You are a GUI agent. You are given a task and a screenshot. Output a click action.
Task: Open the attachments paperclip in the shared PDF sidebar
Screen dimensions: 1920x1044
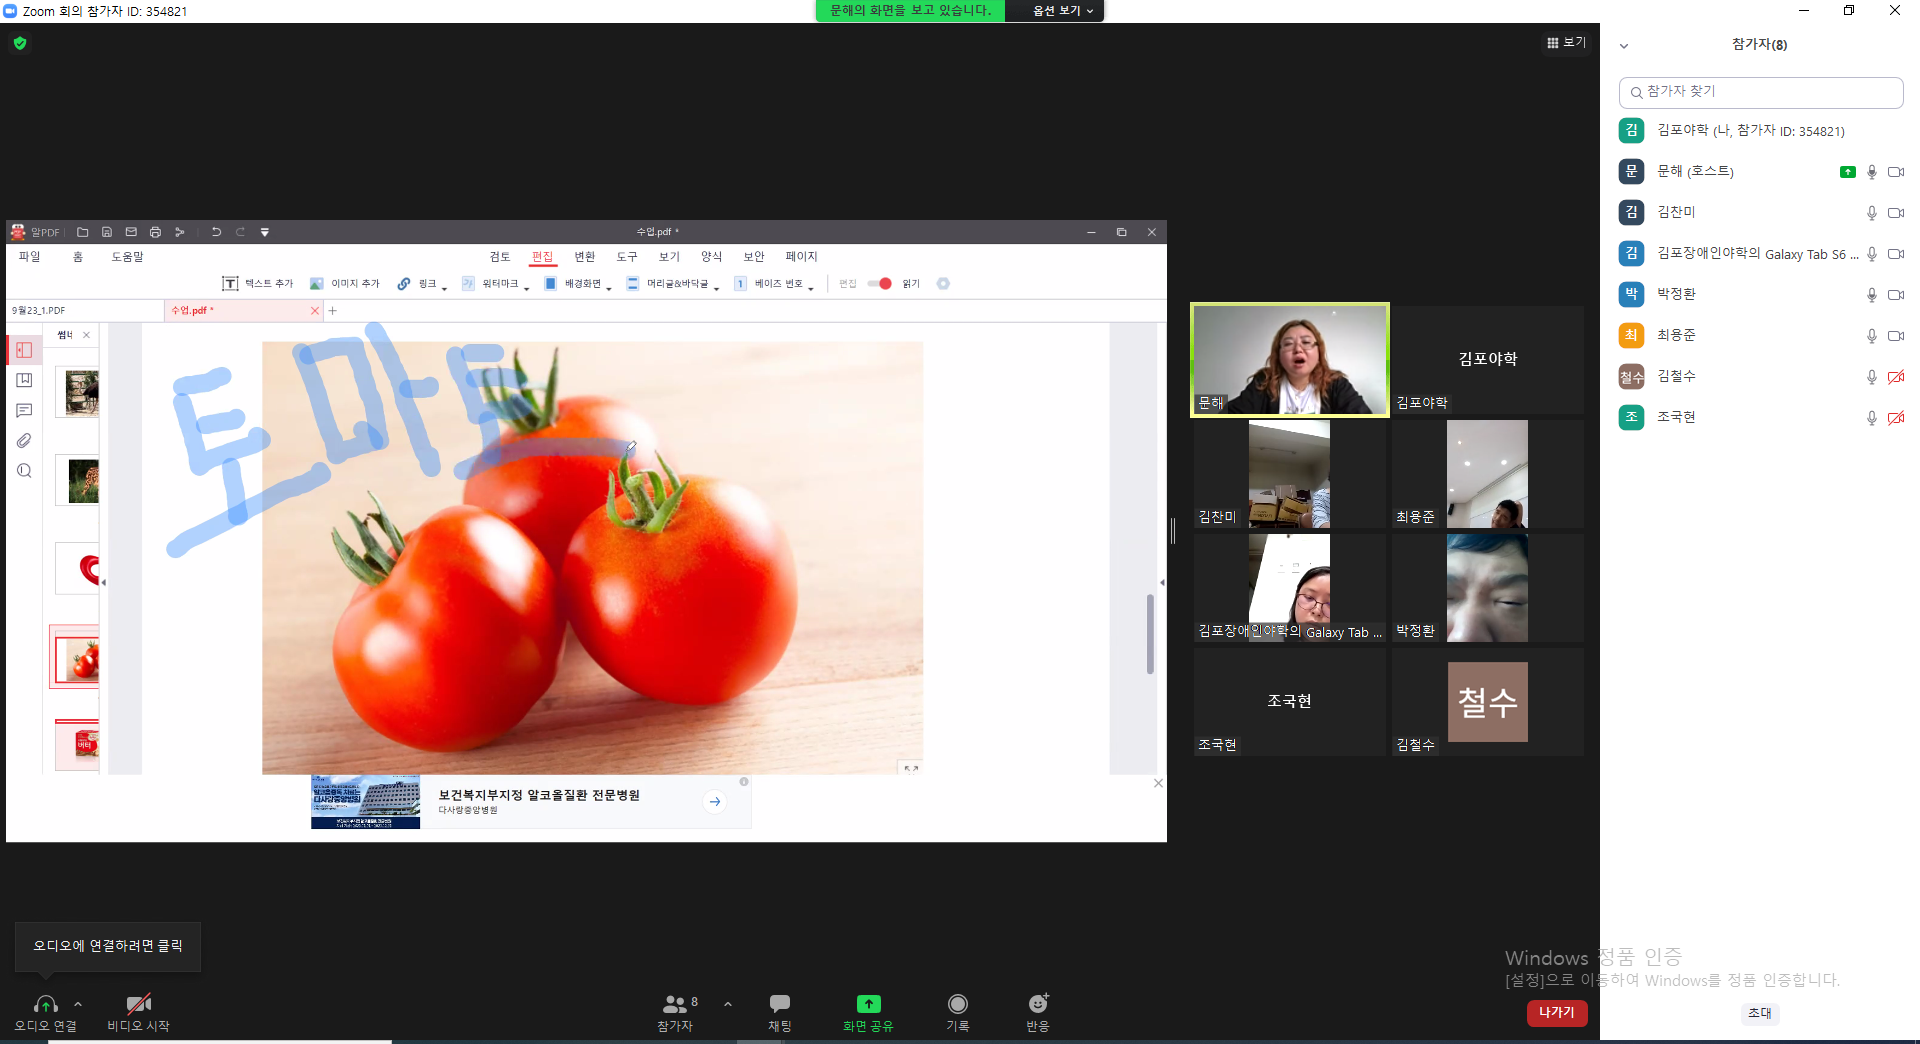click(25, 441)
